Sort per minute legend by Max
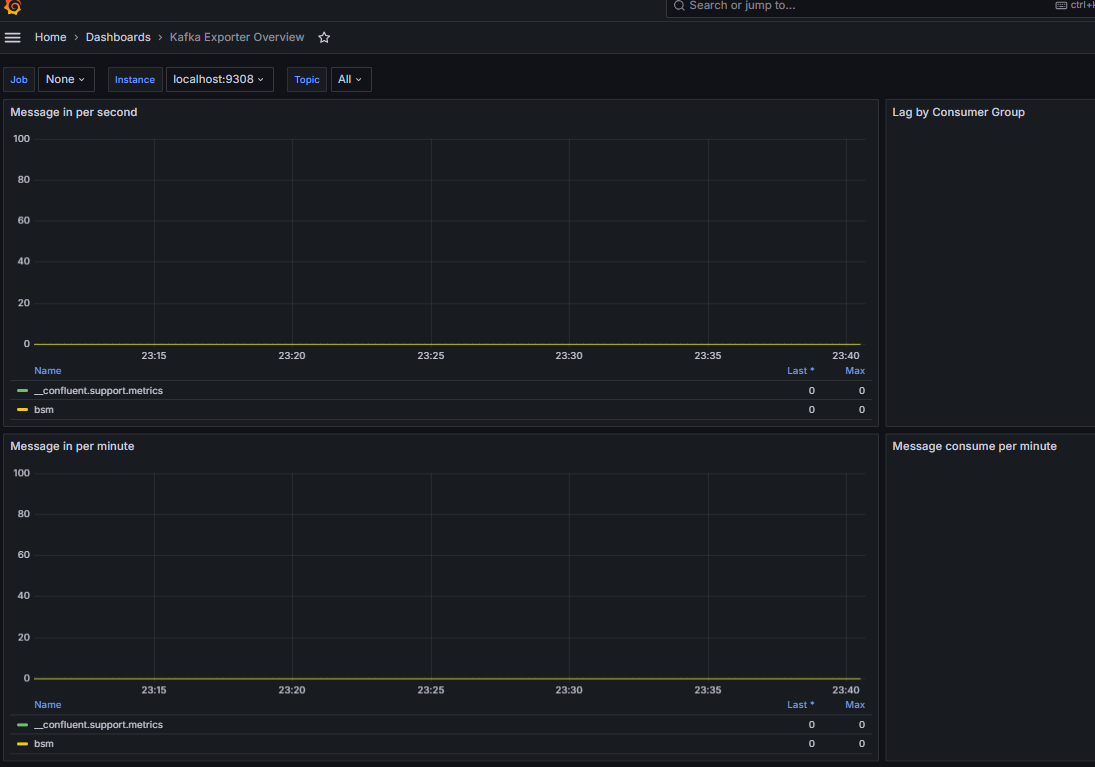 tap(855, 705)
